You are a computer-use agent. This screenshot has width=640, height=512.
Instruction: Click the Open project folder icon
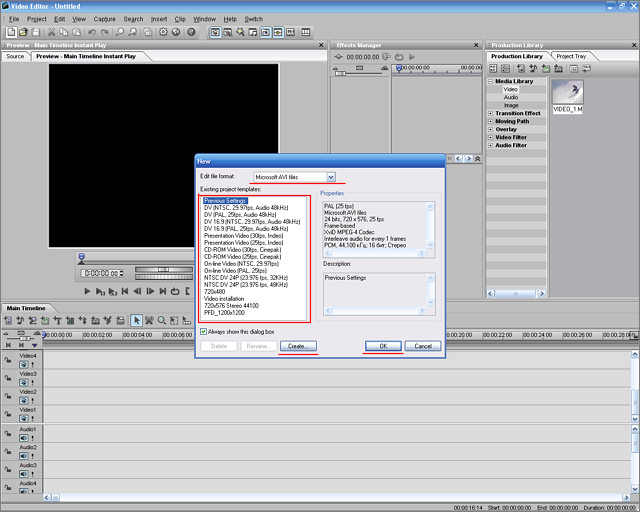point(23,32)
